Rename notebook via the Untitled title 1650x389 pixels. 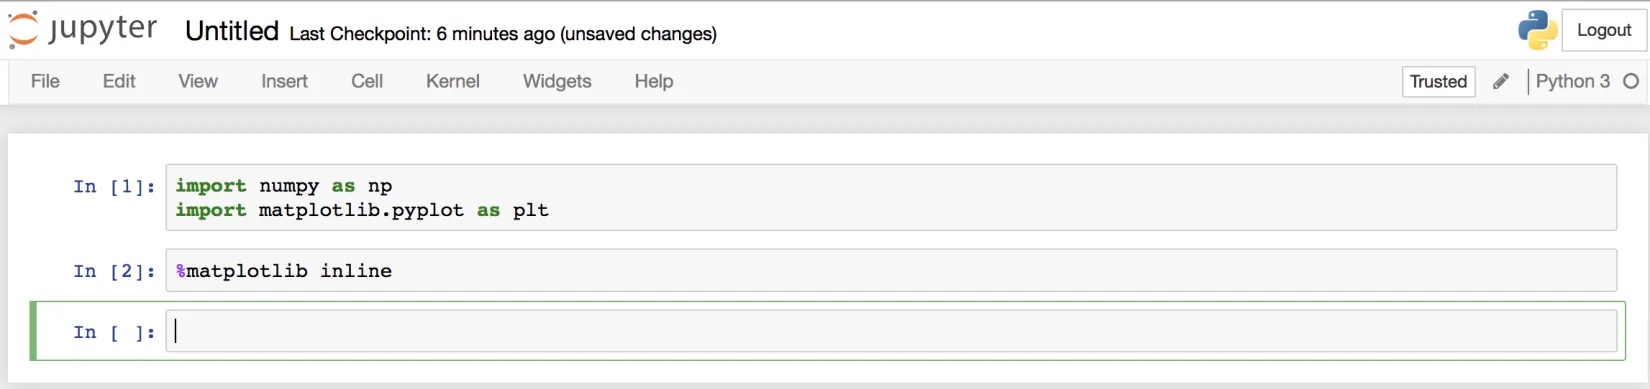click(x=232, y=31)
